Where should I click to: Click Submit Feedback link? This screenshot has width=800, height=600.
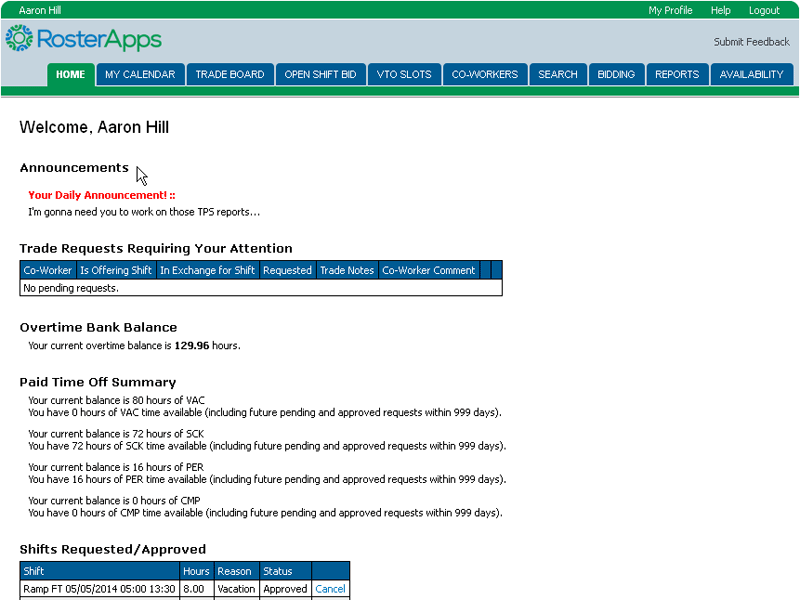(751, 42)
